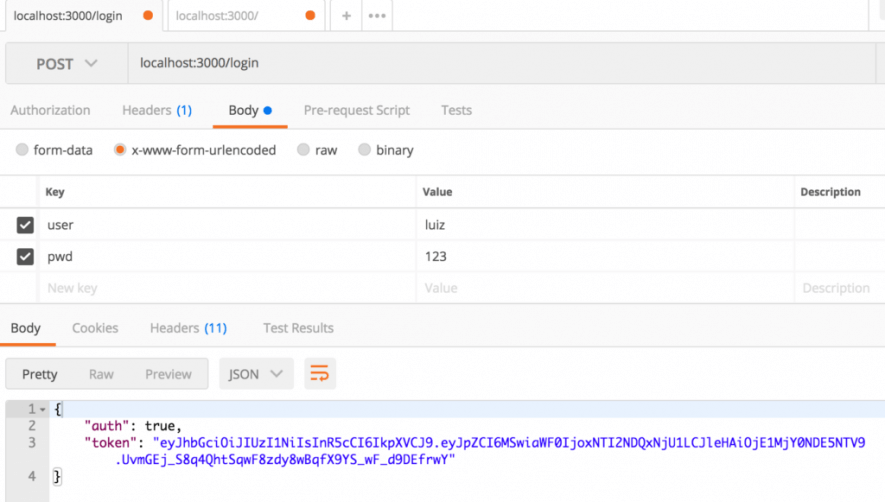Collapse JSON at line 1 fold arrow
Screen dimensions: 885x502
42,410
